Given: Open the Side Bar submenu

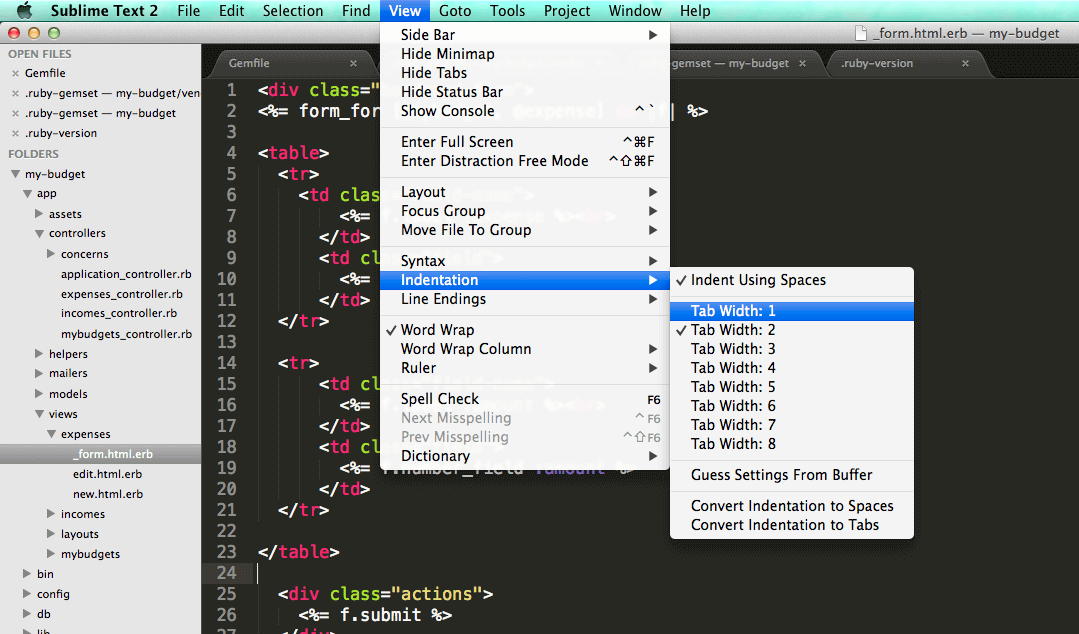Looking at the screenshot, I should click(524, 35).
